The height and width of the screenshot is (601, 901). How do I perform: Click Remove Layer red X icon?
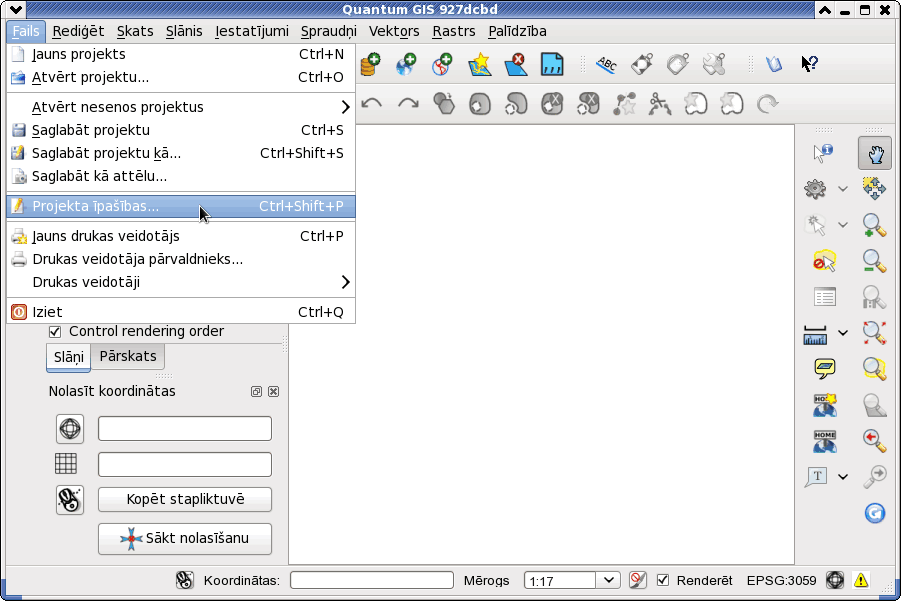[515, 64]
